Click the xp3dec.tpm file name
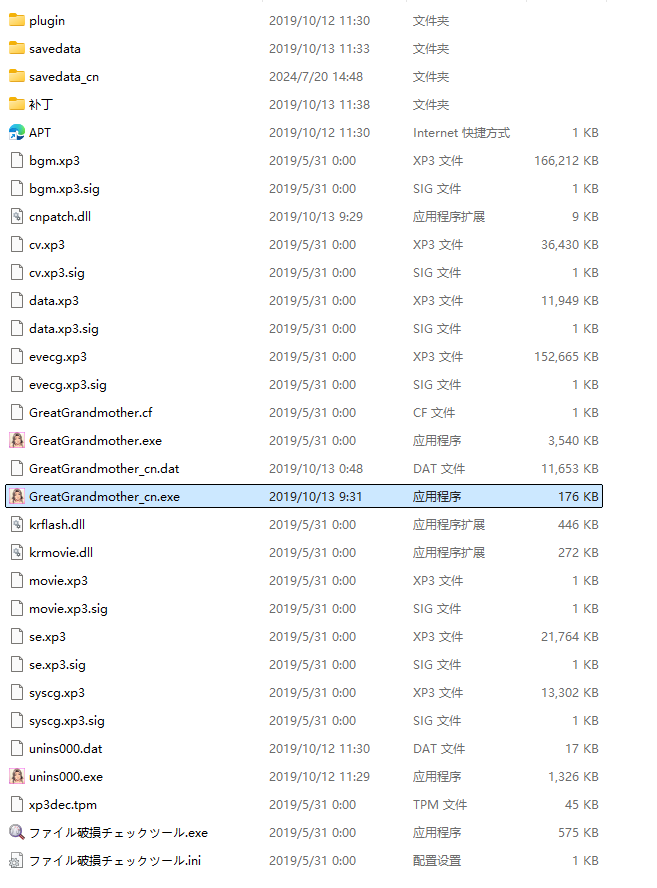This screenshot has width=657, height=888. click(63, 804)
